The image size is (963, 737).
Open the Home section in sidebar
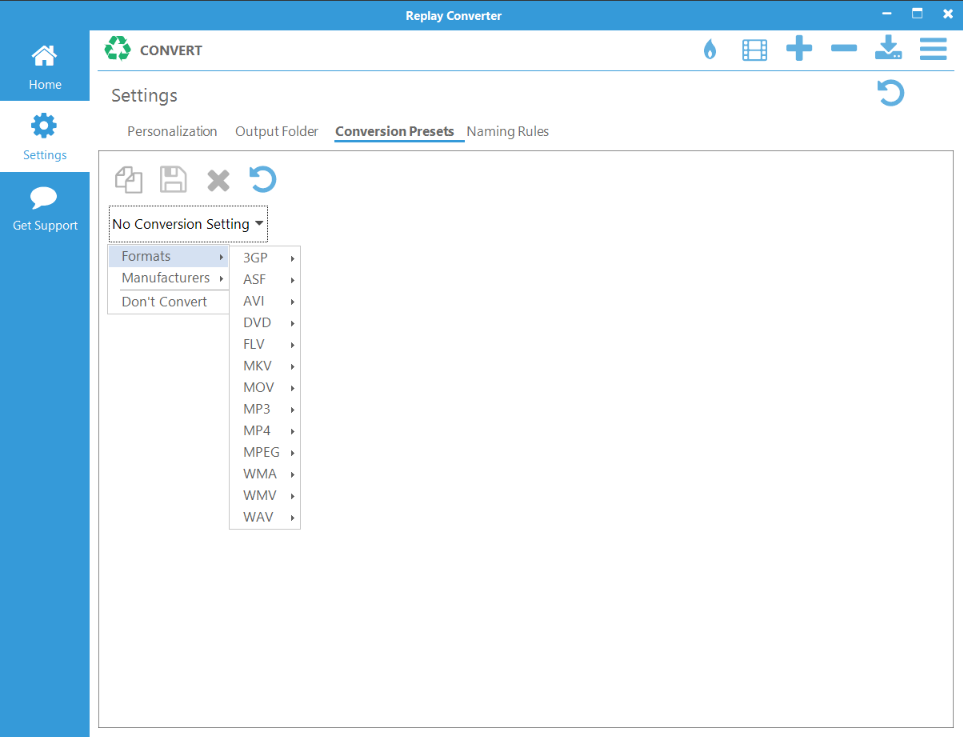(x=45, y=67)
